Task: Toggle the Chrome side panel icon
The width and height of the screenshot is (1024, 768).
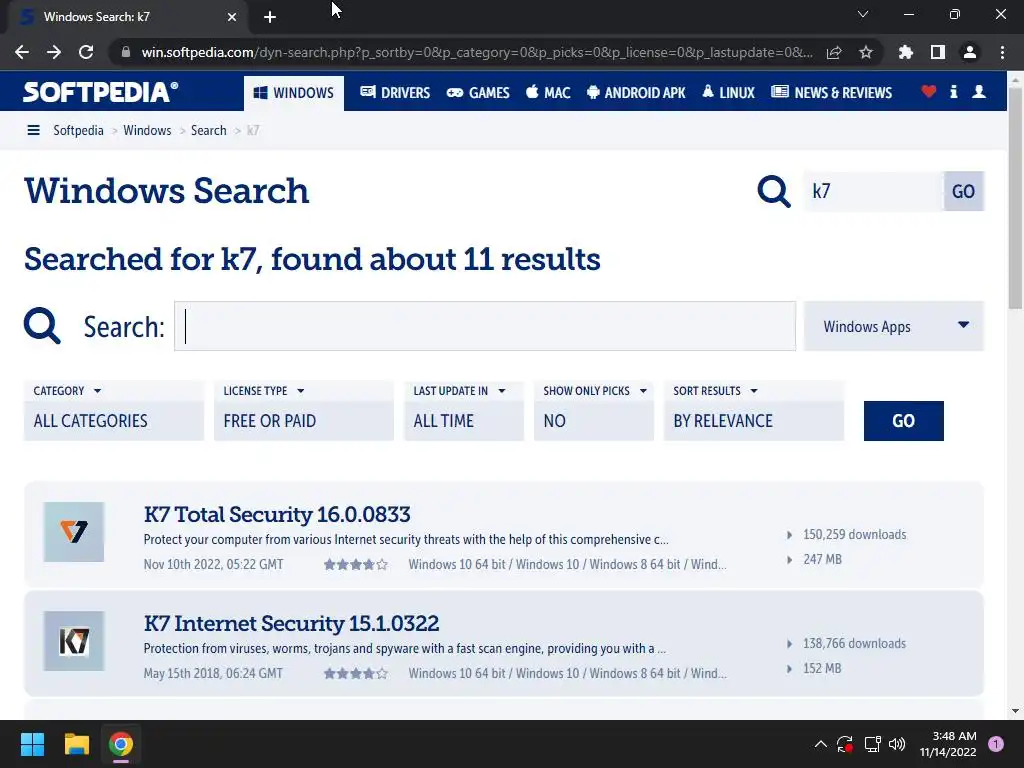Action: tap(938, 52)
